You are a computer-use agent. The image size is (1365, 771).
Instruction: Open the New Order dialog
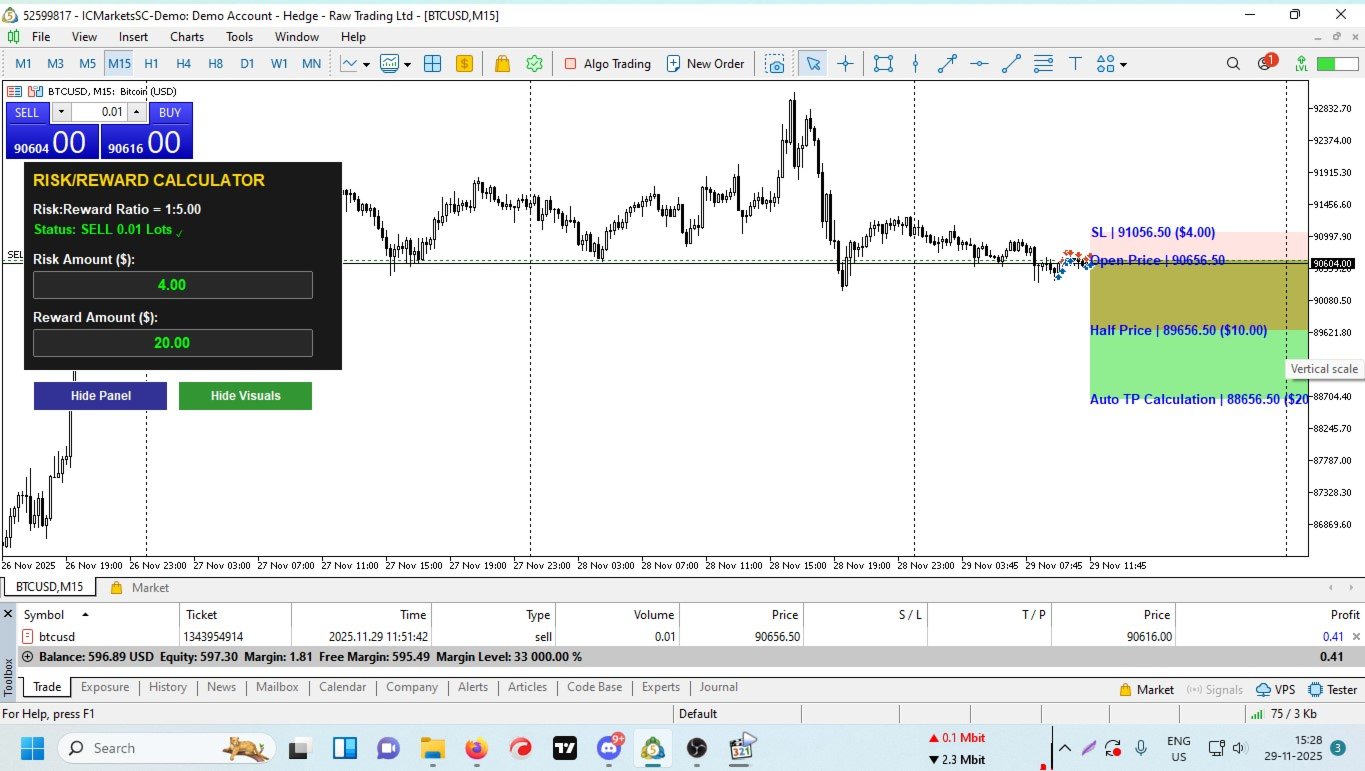(x=706, y=64)
